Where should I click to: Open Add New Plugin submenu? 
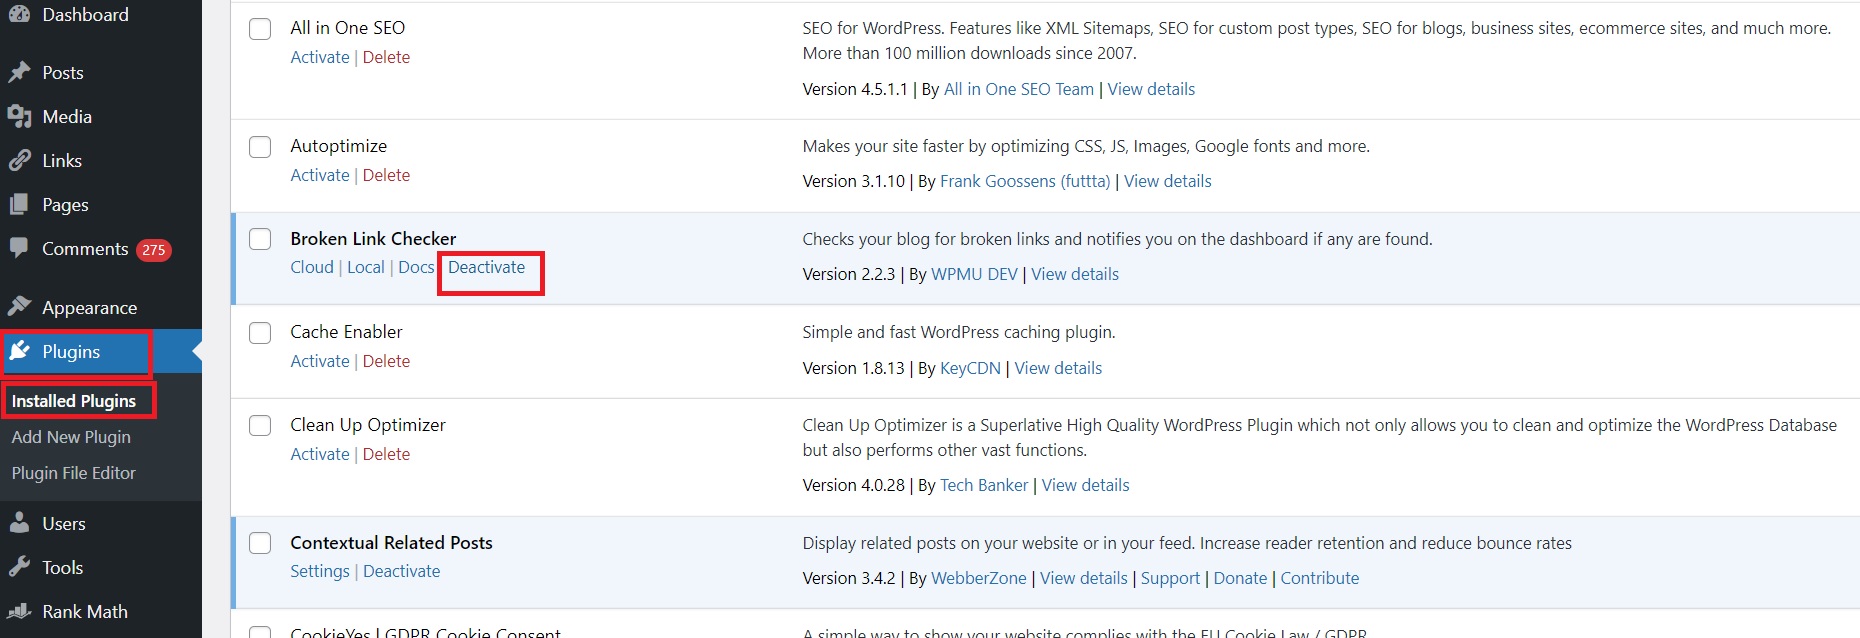coord(71,437)
